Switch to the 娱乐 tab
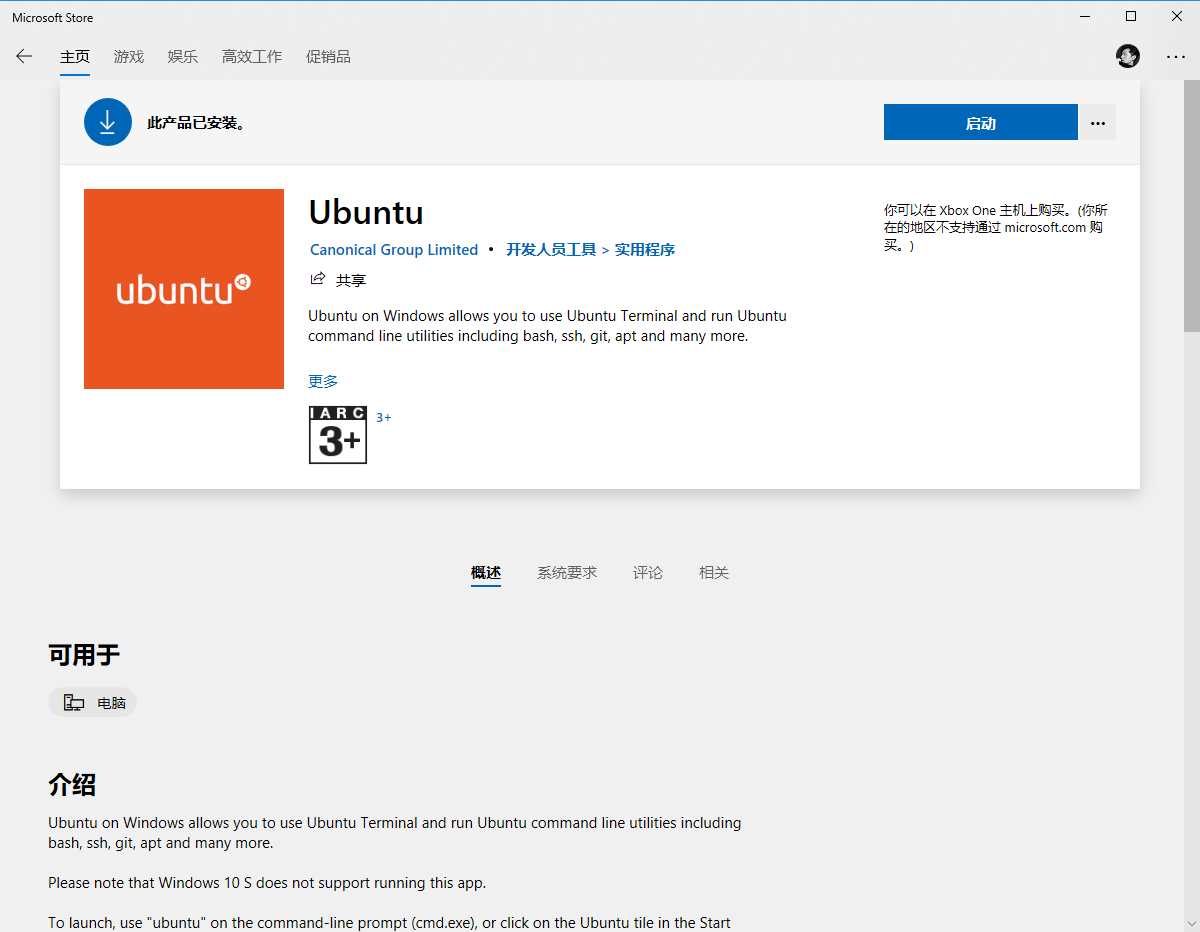Viewport: 1200px width, 932px height. tap(183, 57)
